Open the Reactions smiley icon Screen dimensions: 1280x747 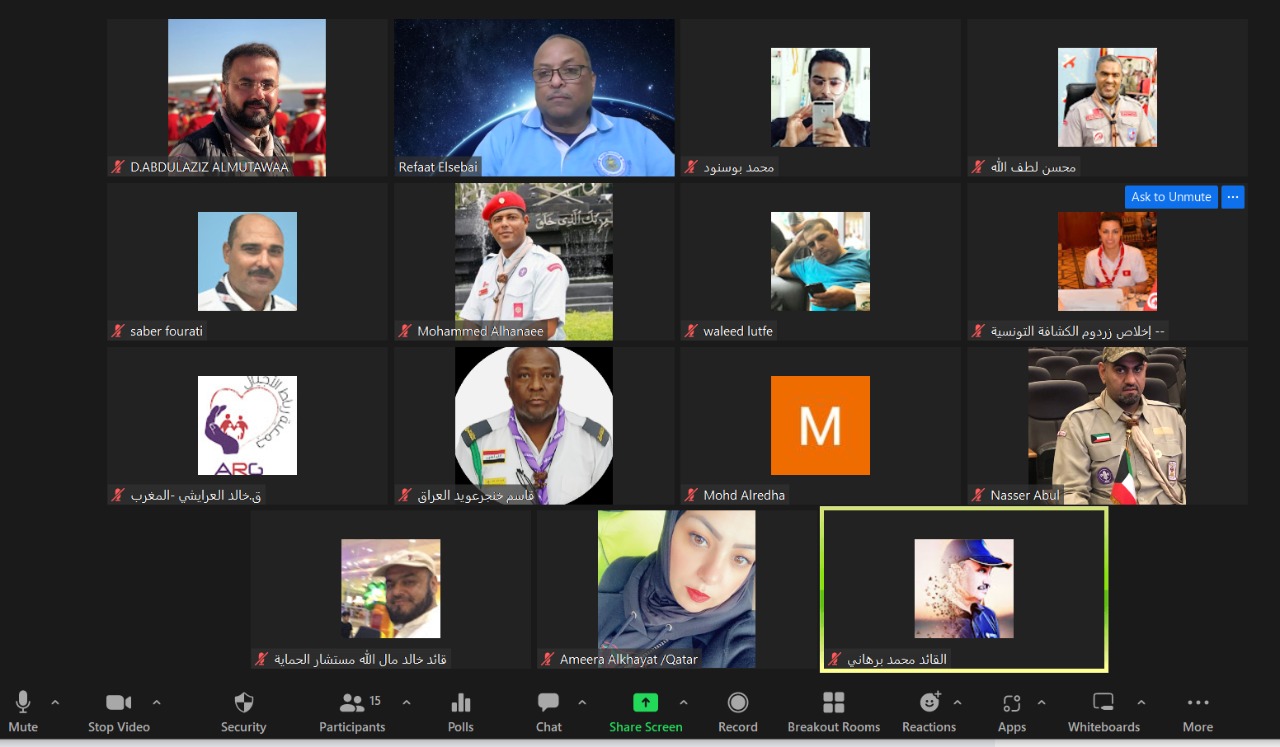(929, 703)
